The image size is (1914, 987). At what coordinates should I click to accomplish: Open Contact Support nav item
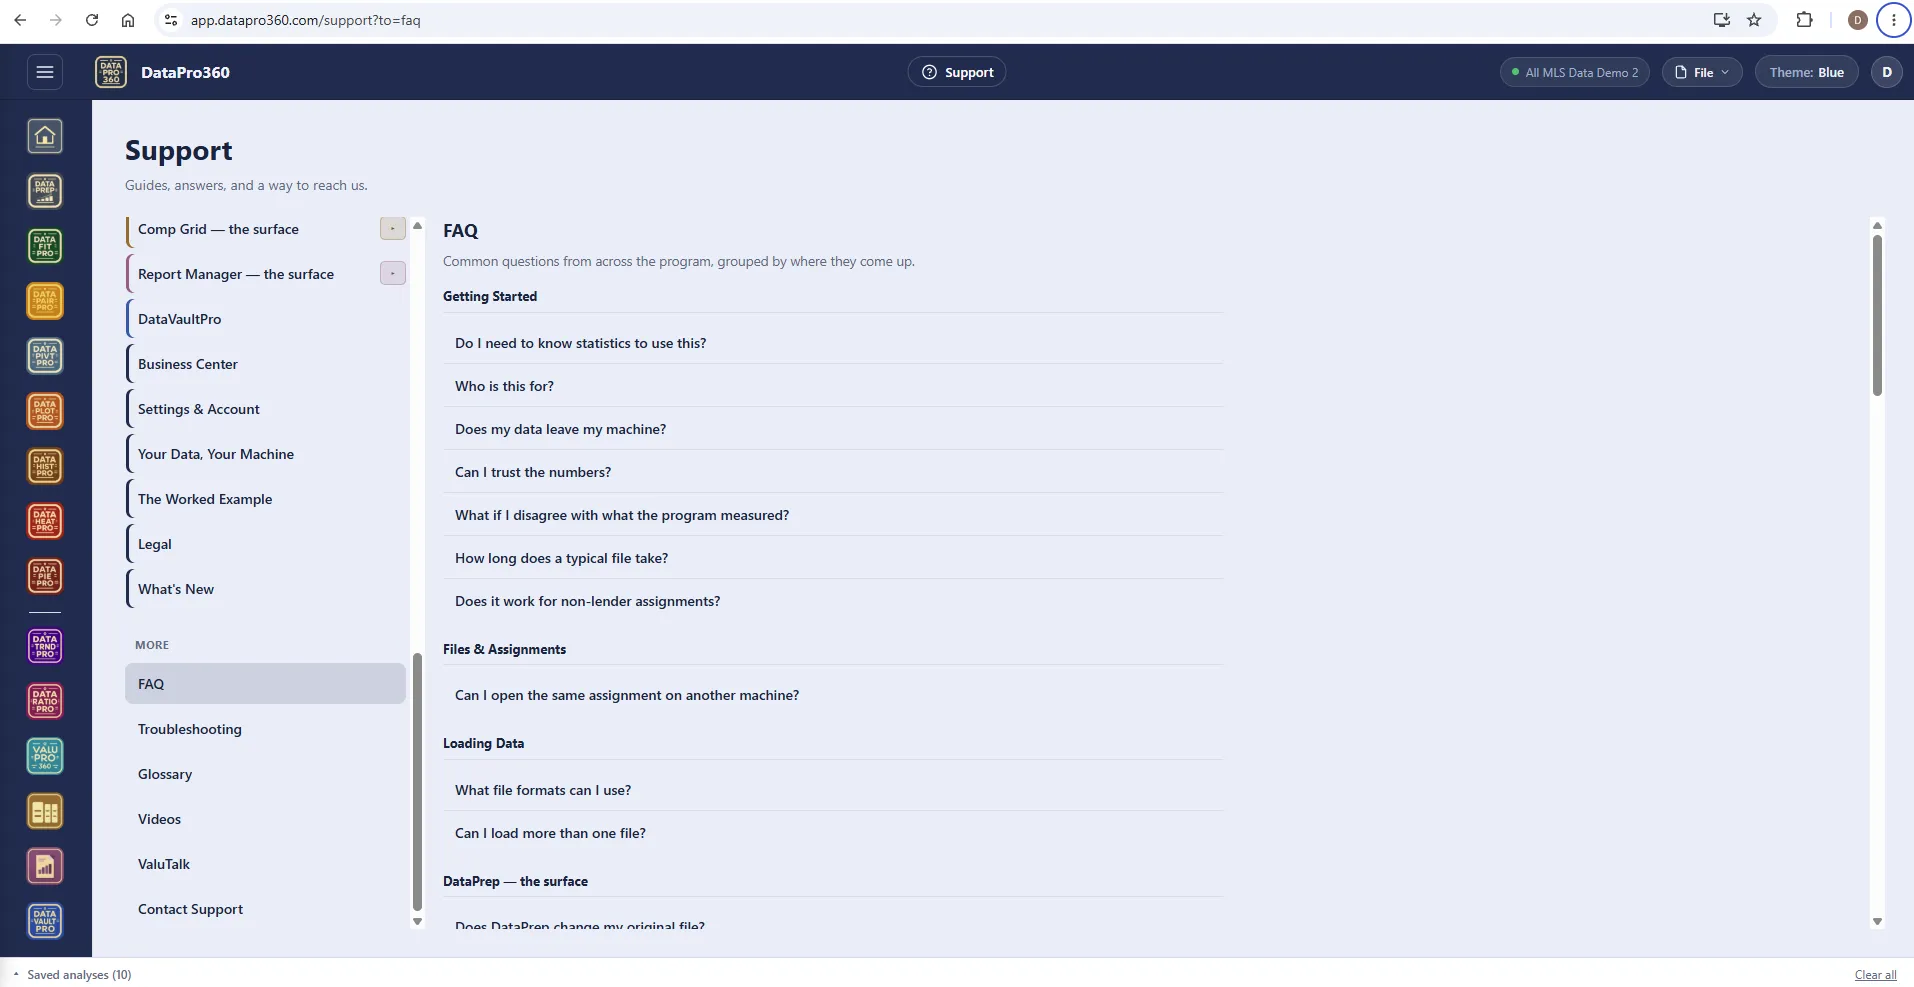point(265,909)
